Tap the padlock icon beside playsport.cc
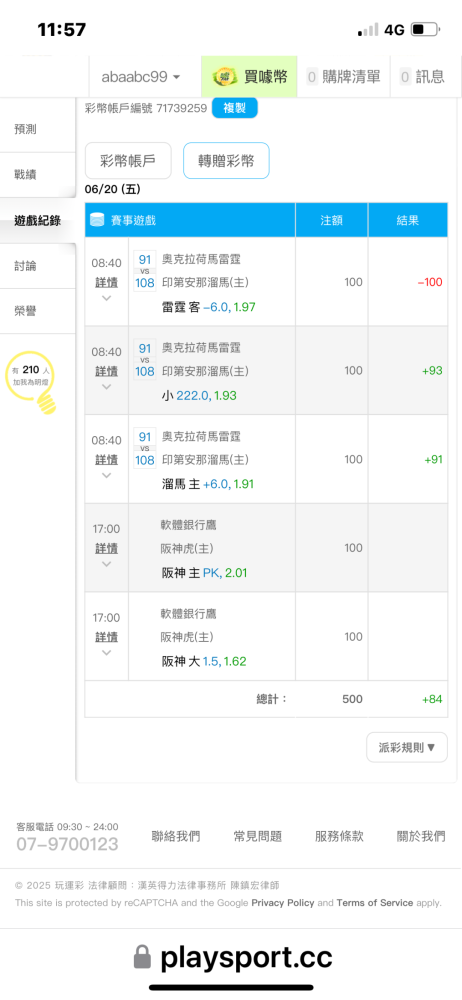This screenshot has width=462, height=1000. (x=143, y=959)
